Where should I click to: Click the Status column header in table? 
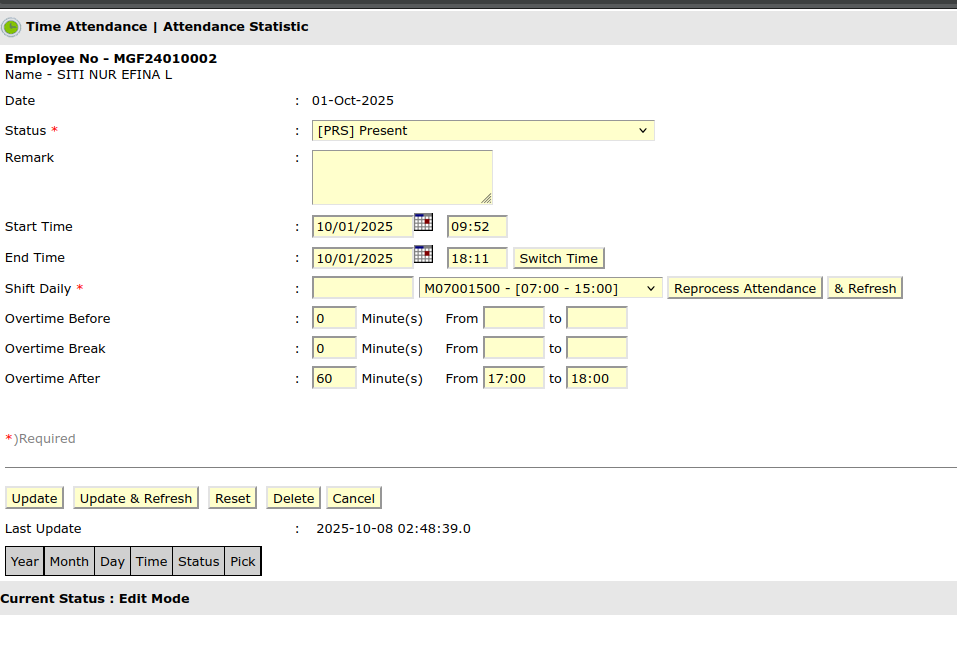[198, 561]
